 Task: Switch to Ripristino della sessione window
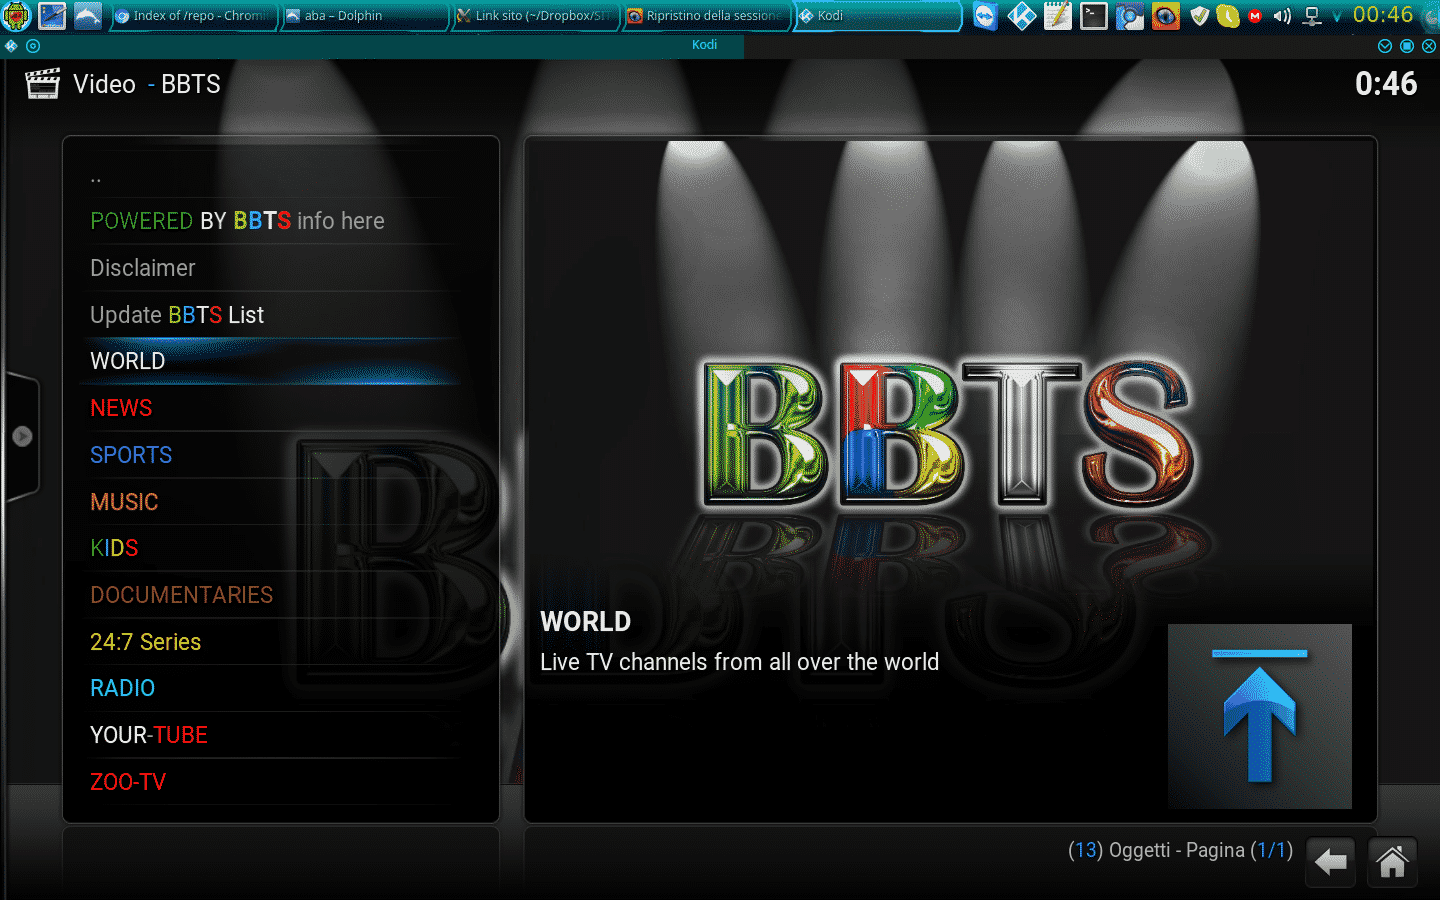click(707, 16)
